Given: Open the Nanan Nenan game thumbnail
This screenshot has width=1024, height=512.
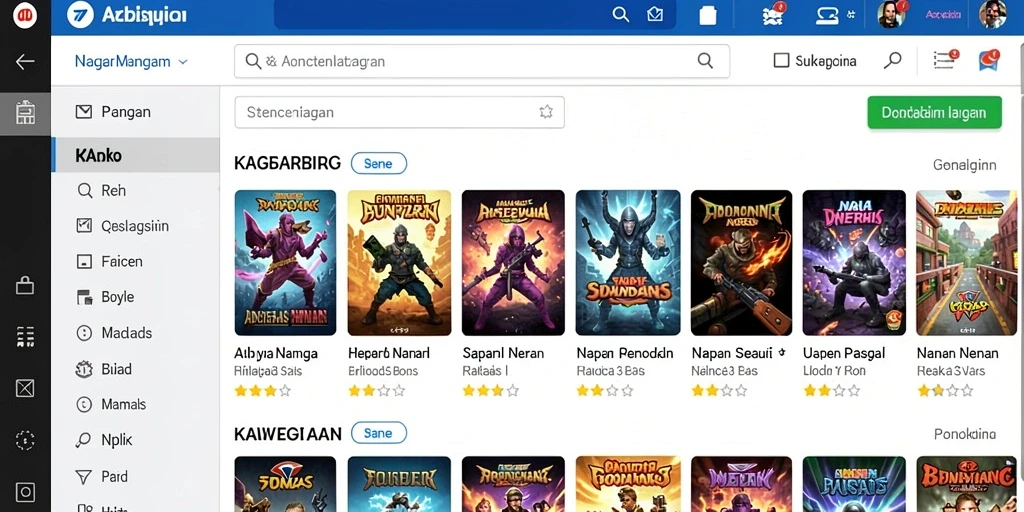Looking at the screenshot, I should [967, 263].
